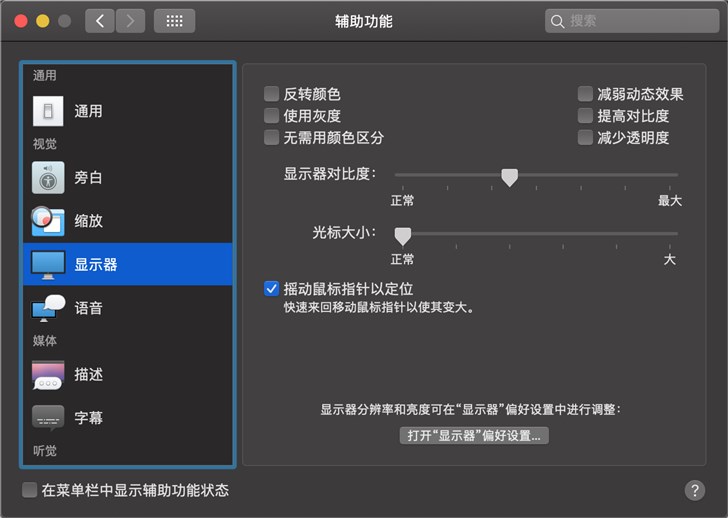Open the 通用 item label in the sidebar
Image resolution: width=728 pixels, height=518 pixels.
coord(88,111)
